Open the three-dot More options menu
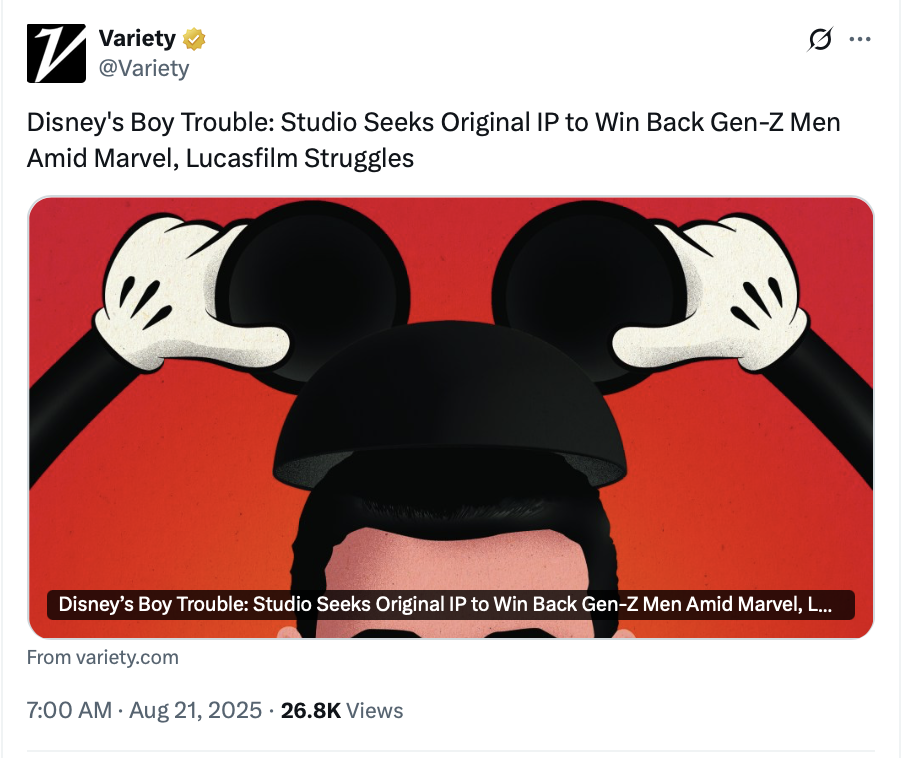 coord(859,39)
